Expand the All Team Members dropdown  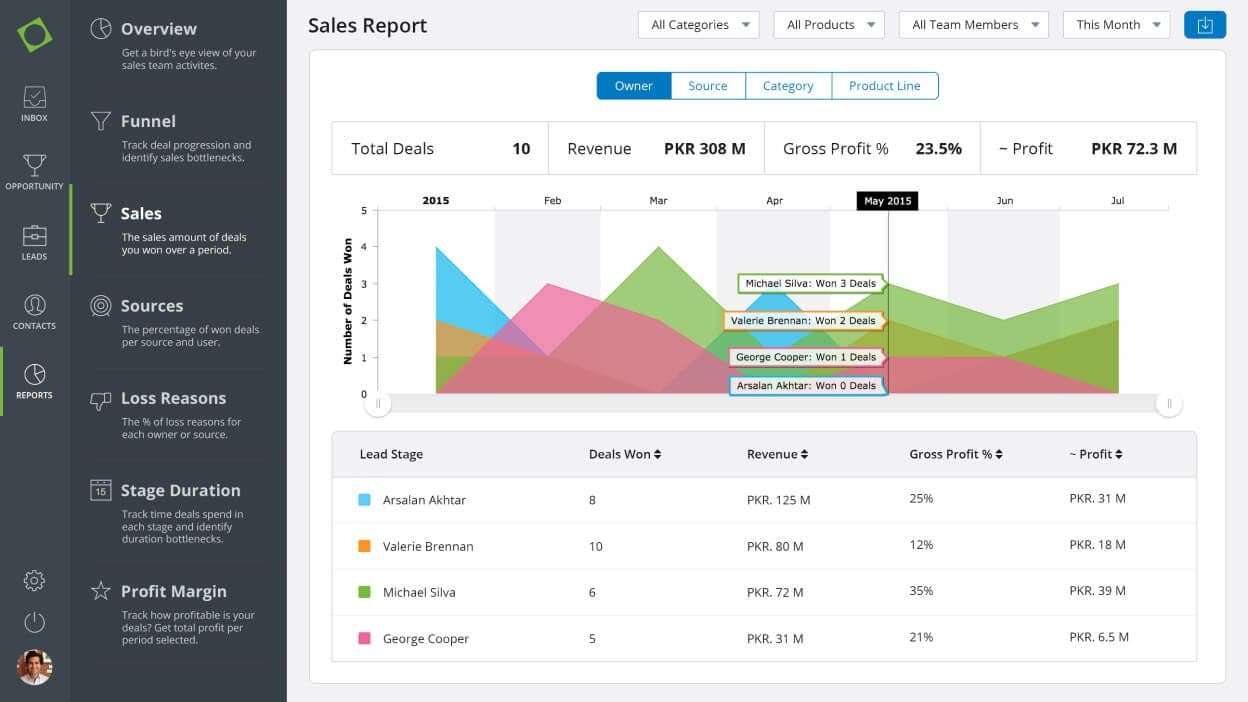click(x=973, y=25)
